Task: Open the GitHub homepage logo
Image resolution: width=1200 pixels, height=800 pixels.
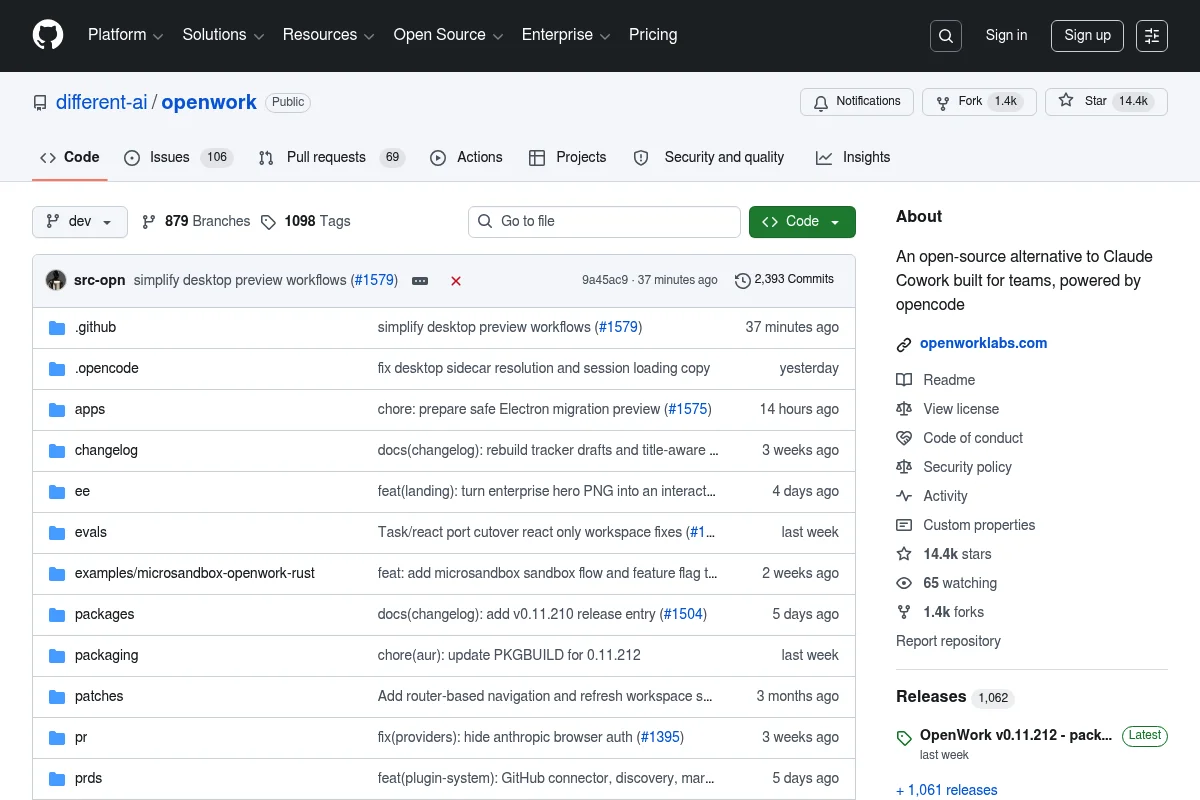Action: 48,35
